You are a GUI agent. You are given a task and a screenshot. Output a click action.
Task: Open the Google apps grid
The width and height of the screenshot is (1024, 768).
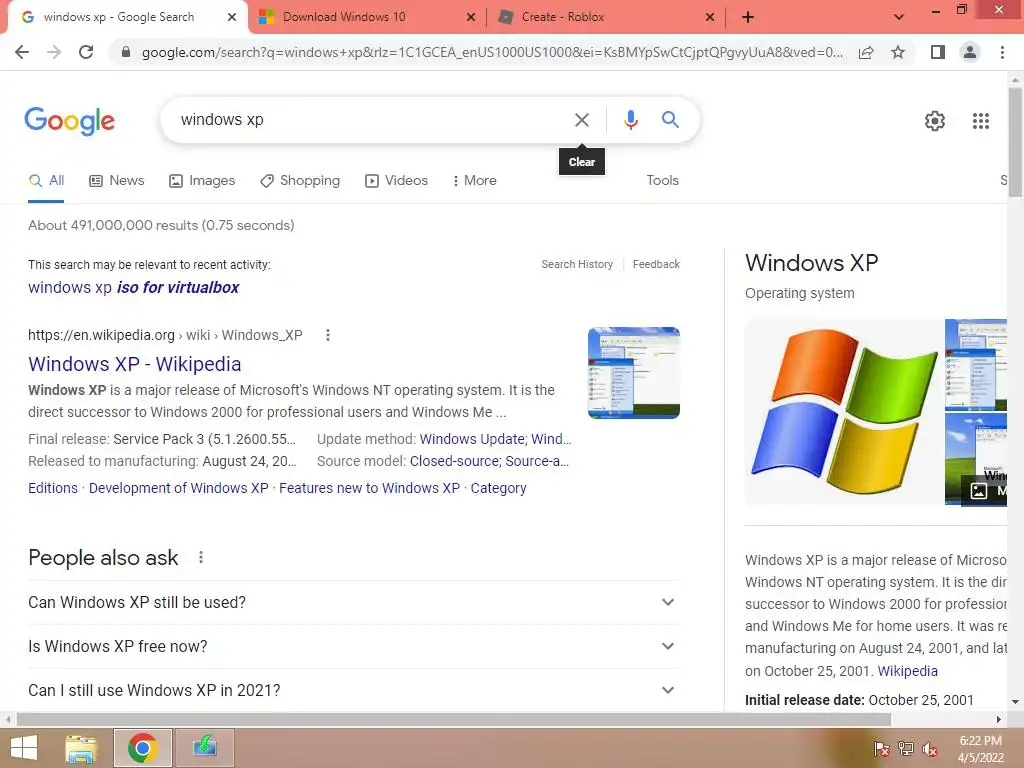pyautogui.click(x=980, y=121)
